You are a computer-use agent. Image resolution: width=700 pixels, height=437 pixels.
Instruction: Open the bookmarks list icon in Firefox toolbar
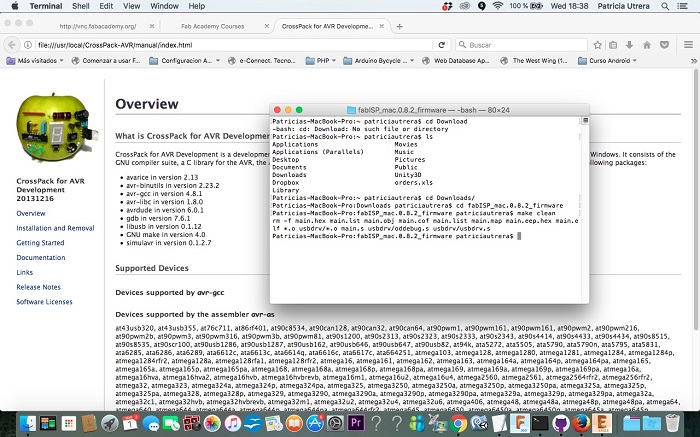pos(613,45)
